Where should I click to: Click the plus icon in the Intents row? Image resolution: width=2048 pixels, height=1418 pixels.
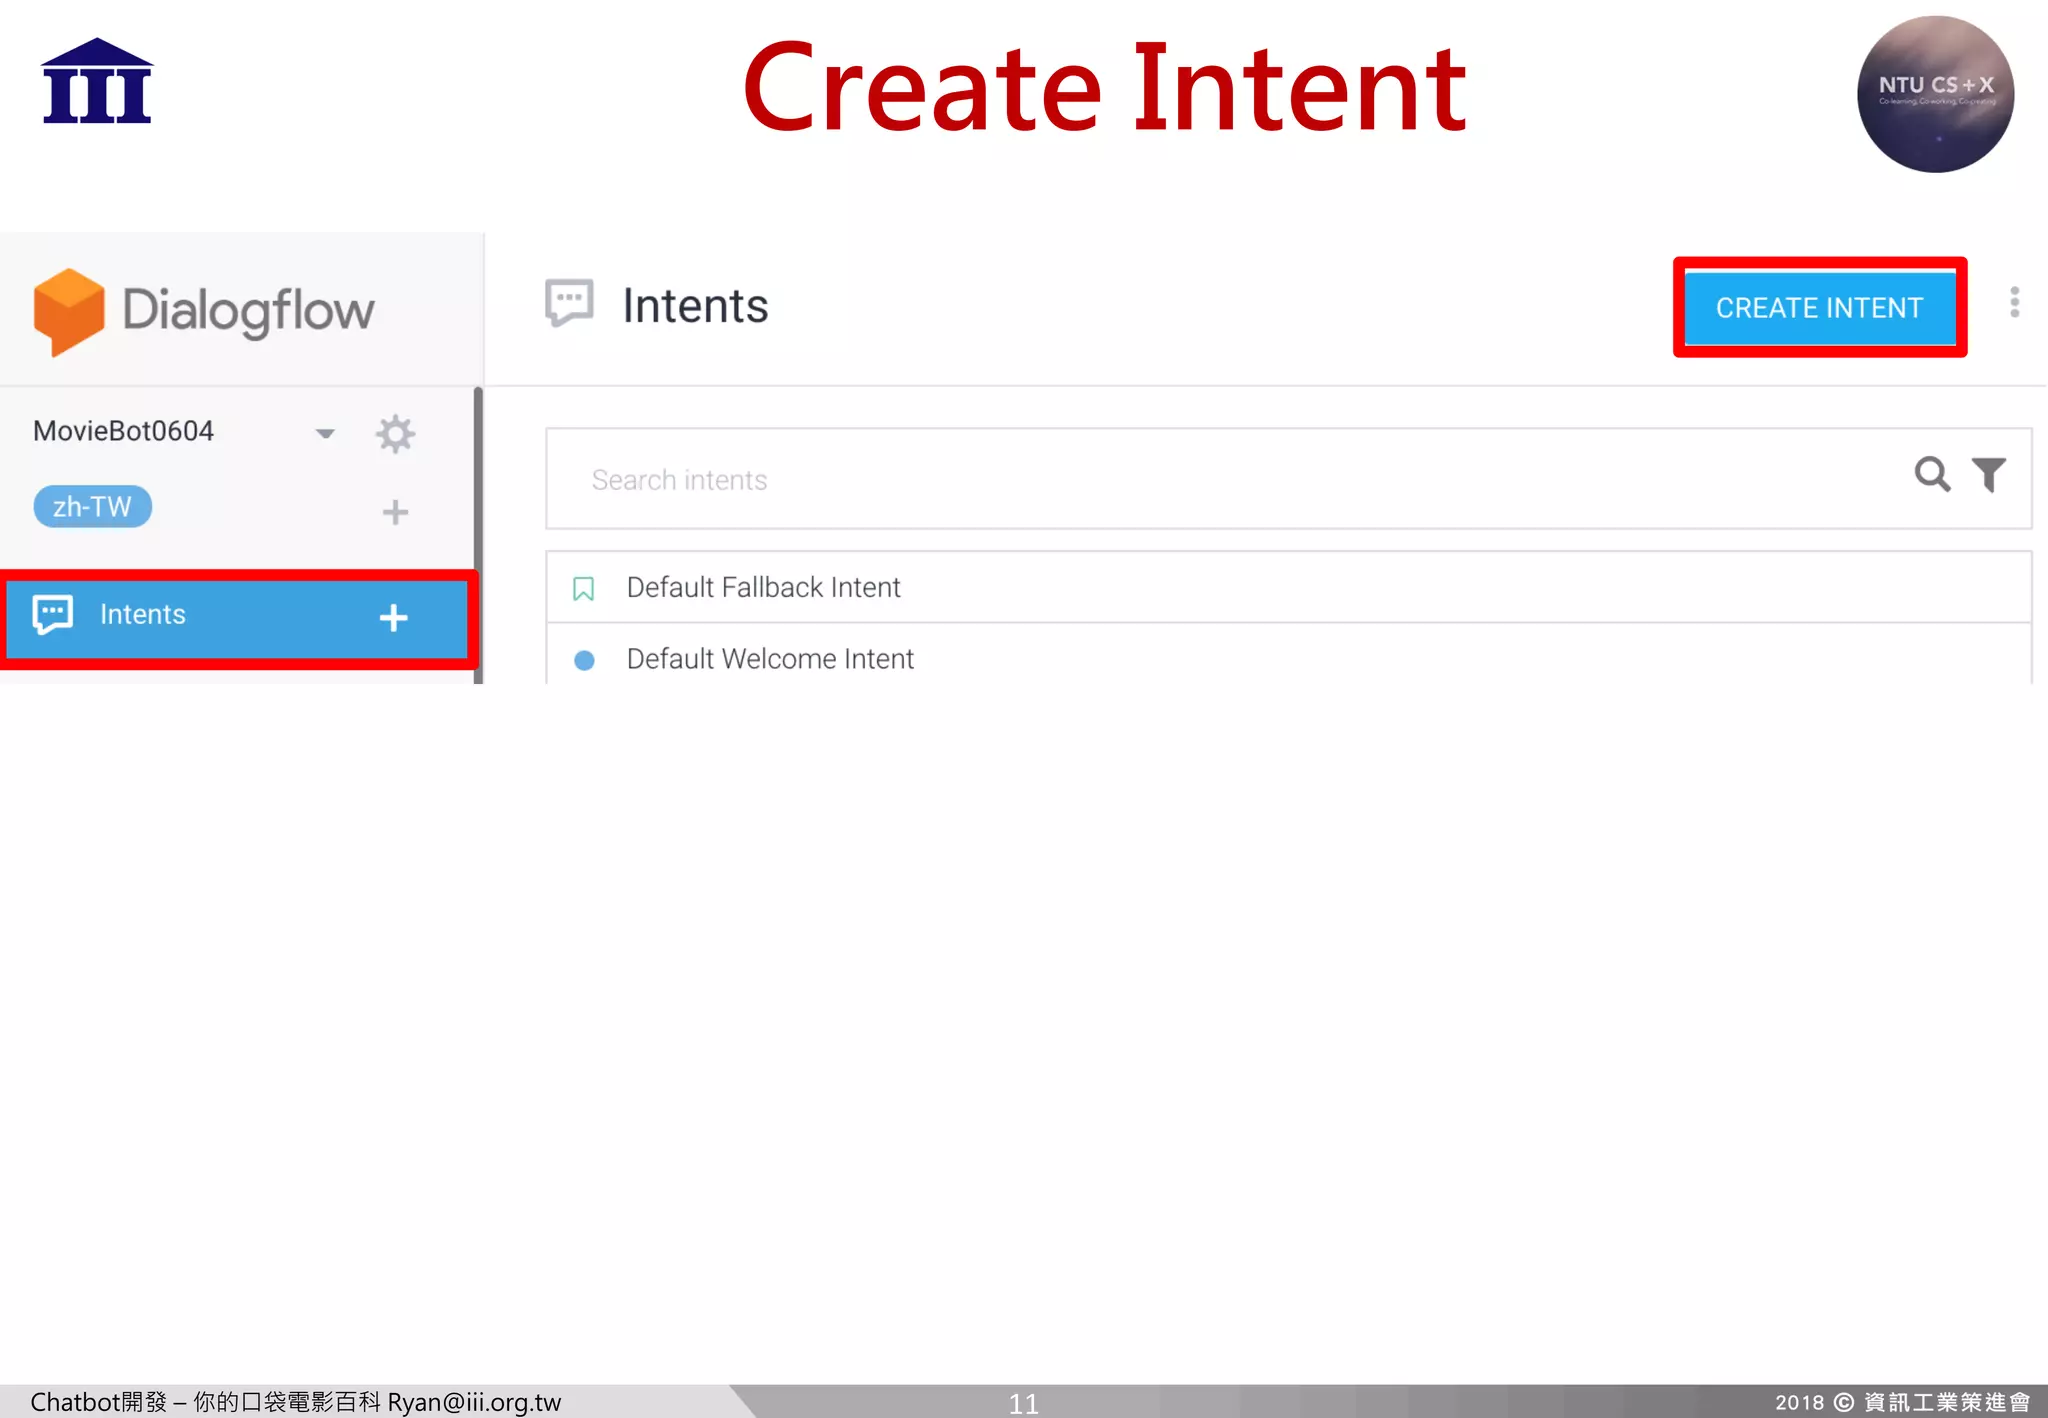[x=393, y=617]
